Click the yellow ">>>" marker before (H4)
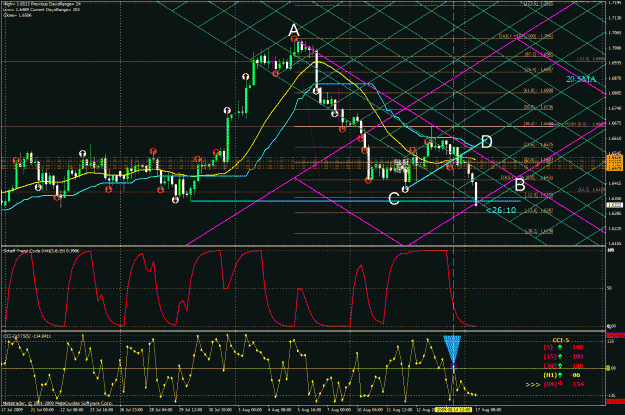625x415 pixels. click(x=533, y=385)
